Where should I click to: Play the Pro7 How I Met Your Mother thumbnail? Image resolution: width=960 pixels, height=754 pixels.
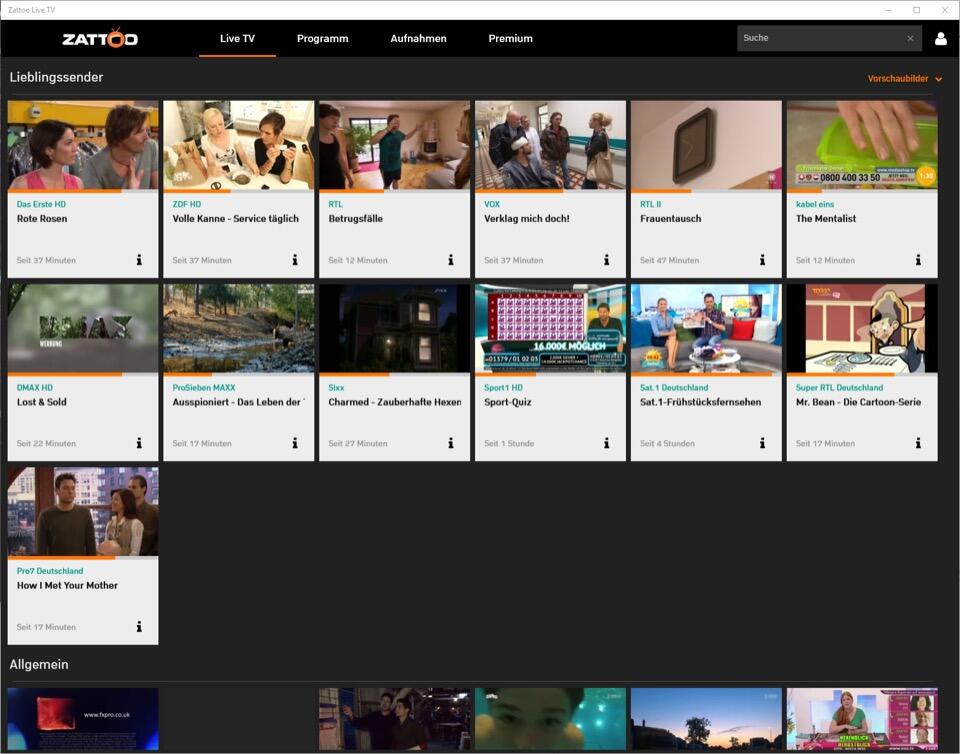pyautogui.click(x=83, y=512)
